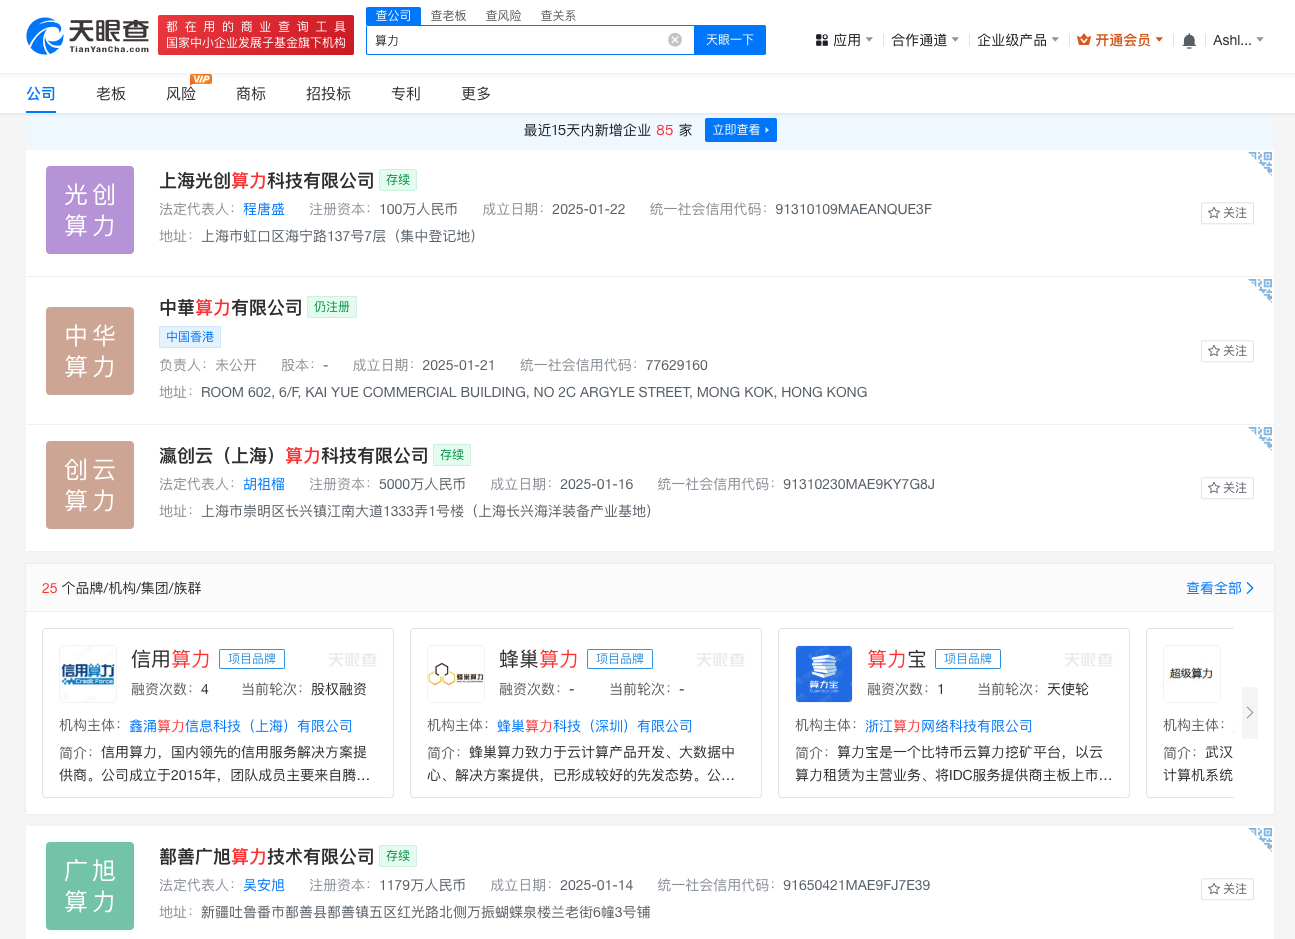
Task: Click the 中华算力 company avatar
Action: coord(90,351)
